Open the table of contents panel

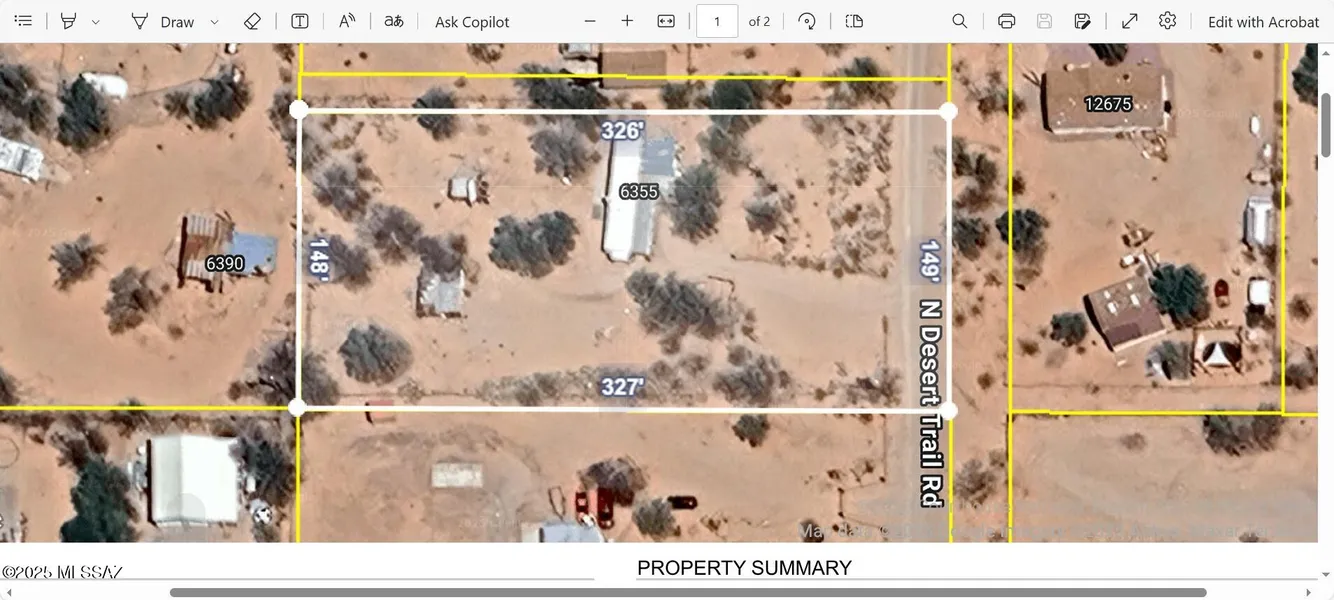click(x=22, y=20)
